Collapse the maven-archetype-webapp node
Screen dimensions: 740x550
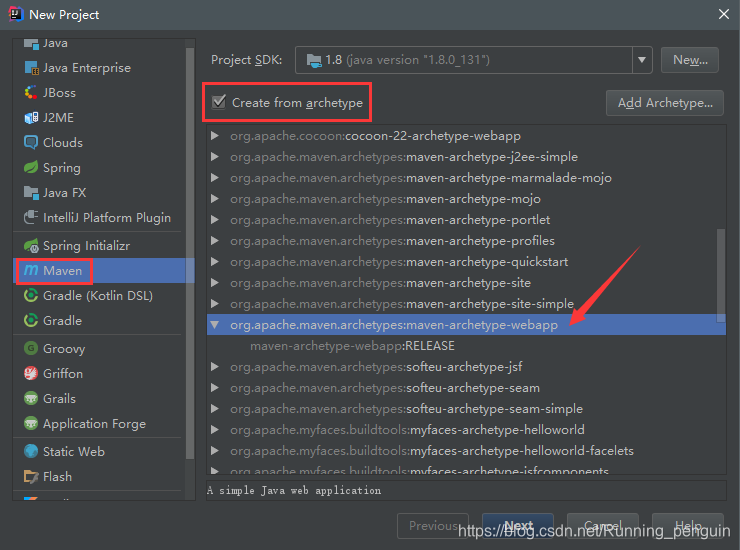[x=215, y=325]
